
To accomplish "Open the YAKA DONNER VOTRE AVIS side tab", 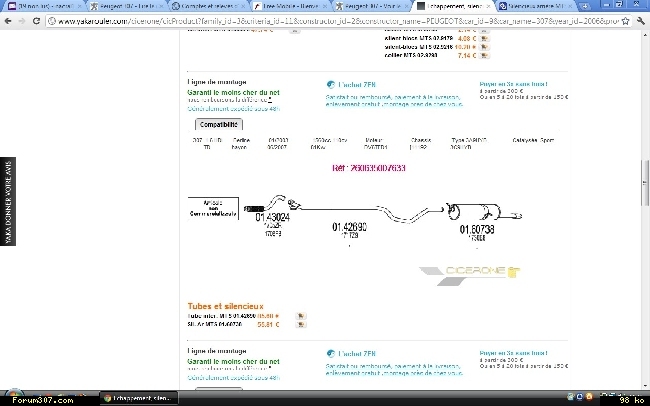I will pos(8,202).
